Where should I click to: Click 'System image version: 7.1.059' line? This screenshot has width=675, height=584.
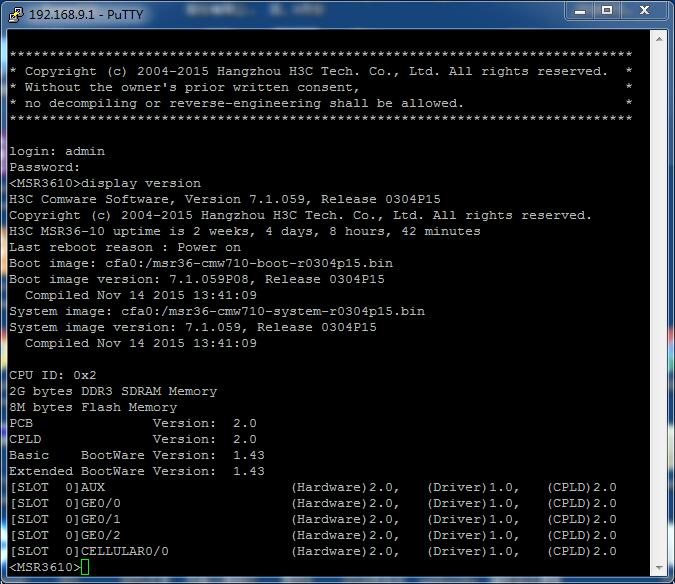(x=193, y=328)
